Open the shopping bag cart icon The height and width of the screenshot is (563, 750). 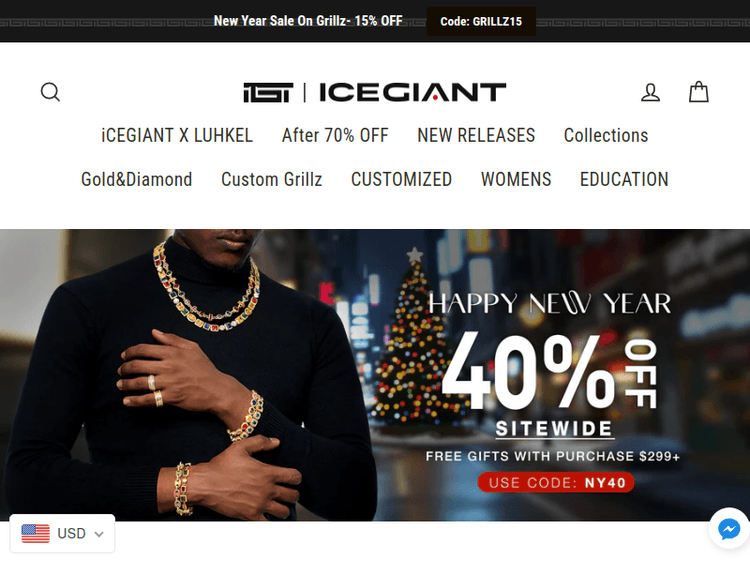698,92
